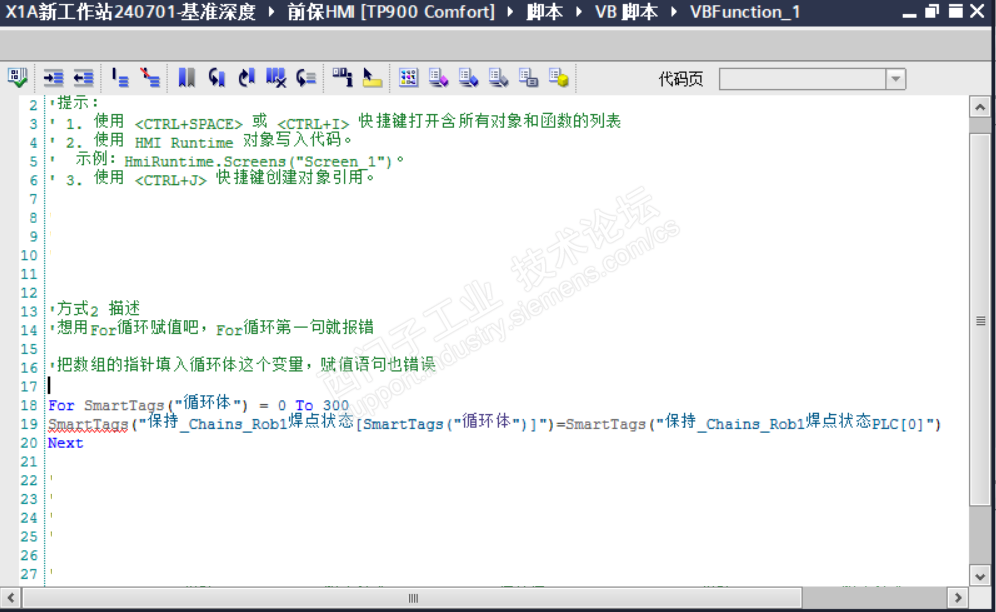Click PLC[0] at end of line 19
The height and width of the screenshot is (612, 996).
898,424
